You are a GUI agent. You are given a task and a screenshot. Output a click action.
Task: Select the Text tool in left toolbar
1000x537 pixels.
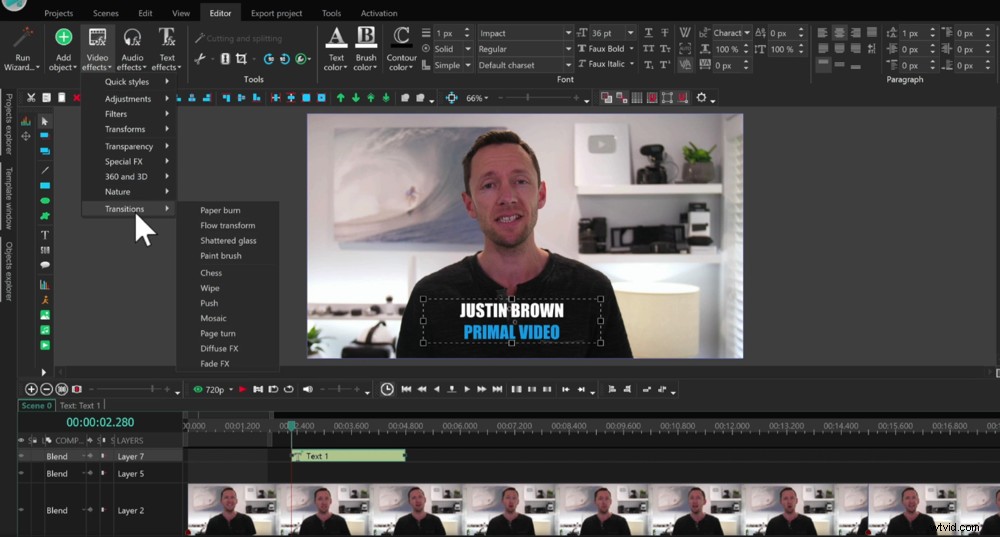45,235
